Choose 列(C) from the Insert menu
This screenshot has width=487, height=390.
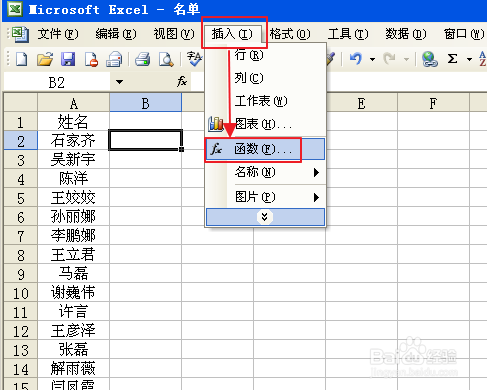[265, 78]
